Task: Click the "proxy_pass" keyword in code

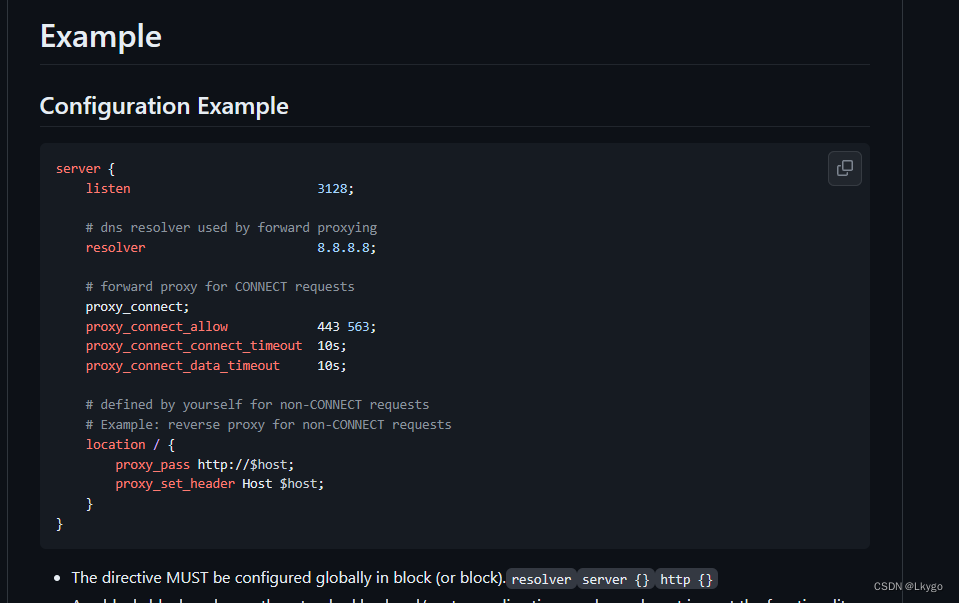Action: [152, 463]
